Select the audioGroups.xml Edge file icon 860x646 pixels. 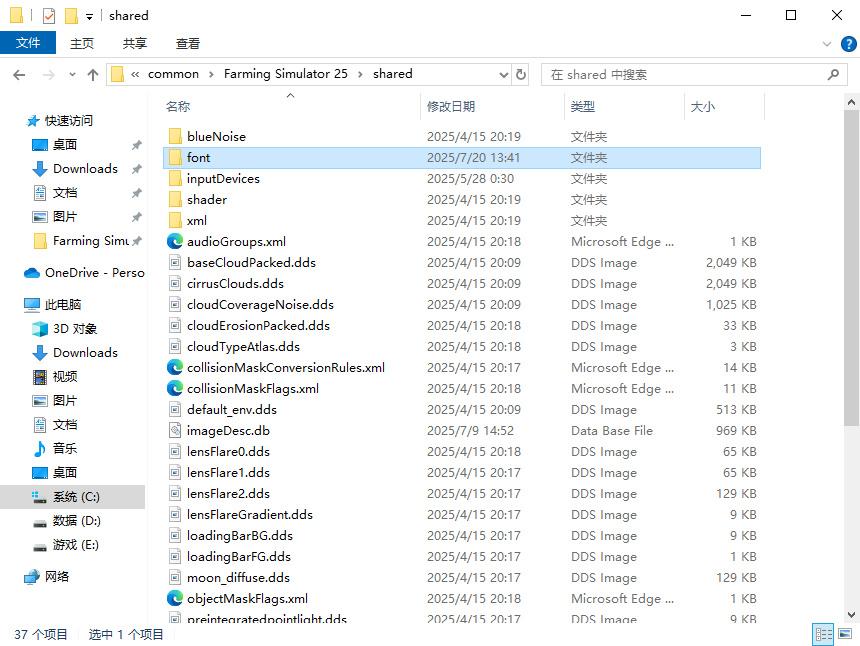pyautogui.click(x=175, y=241)
